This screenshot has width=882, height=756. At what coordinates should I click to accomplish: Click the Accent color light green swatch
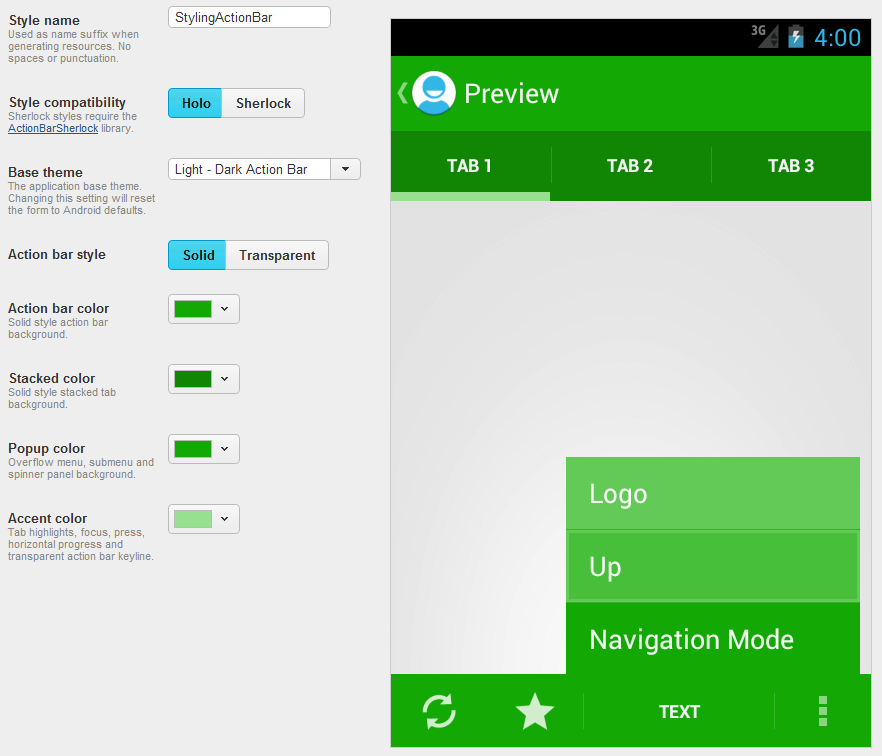pyautogui.click(x=193, y=519)
